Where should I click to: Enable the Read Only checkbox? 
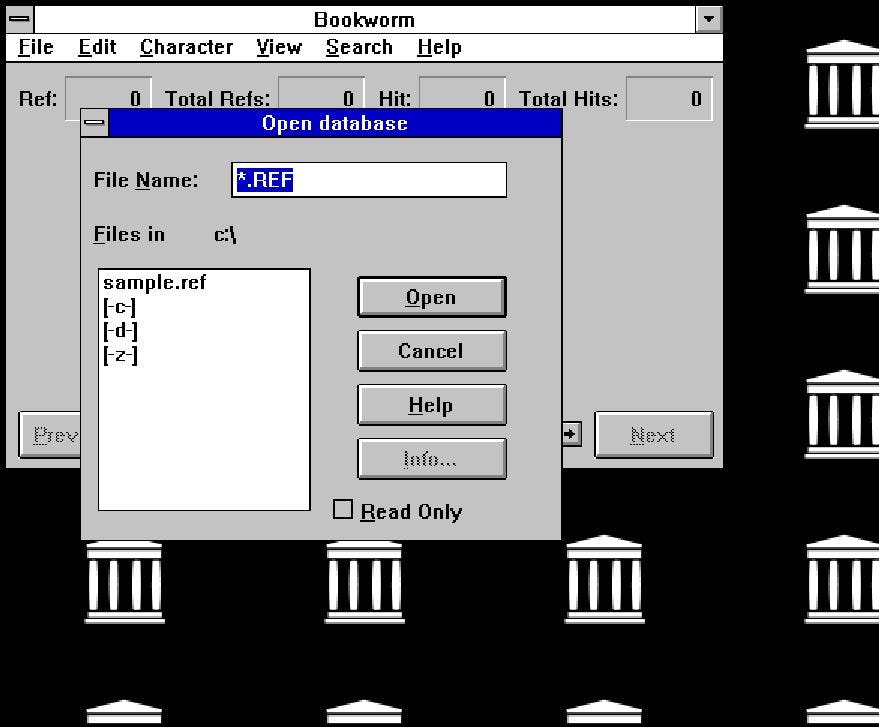point(341,511)
